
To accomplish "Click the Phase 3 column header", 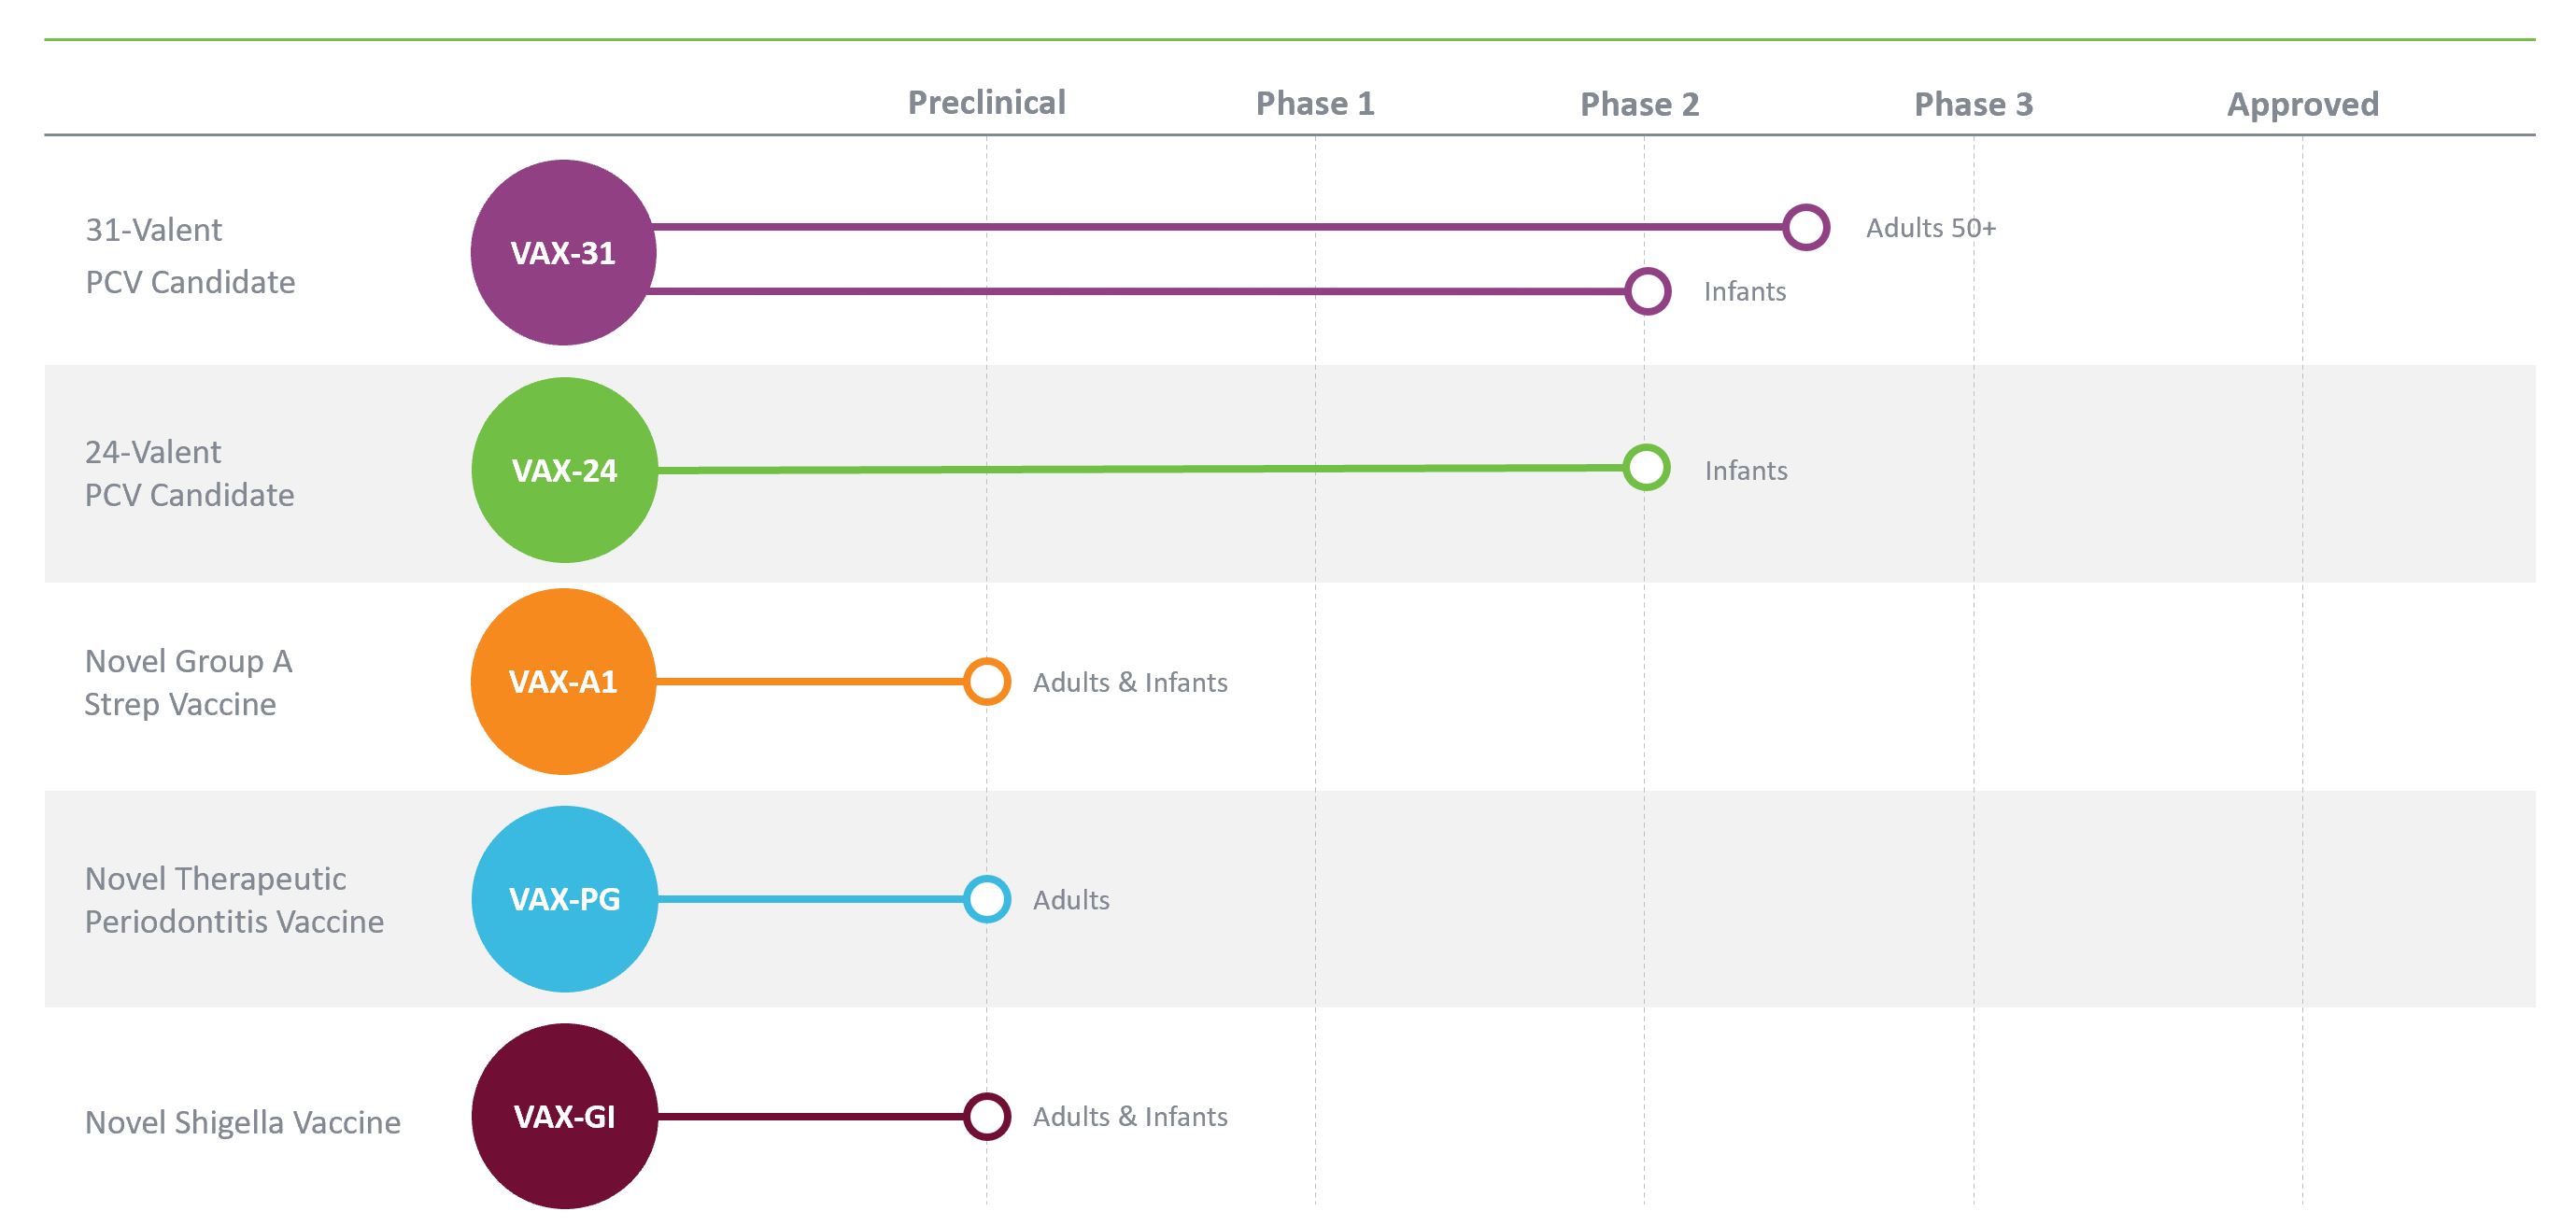I will (1973, 105).
